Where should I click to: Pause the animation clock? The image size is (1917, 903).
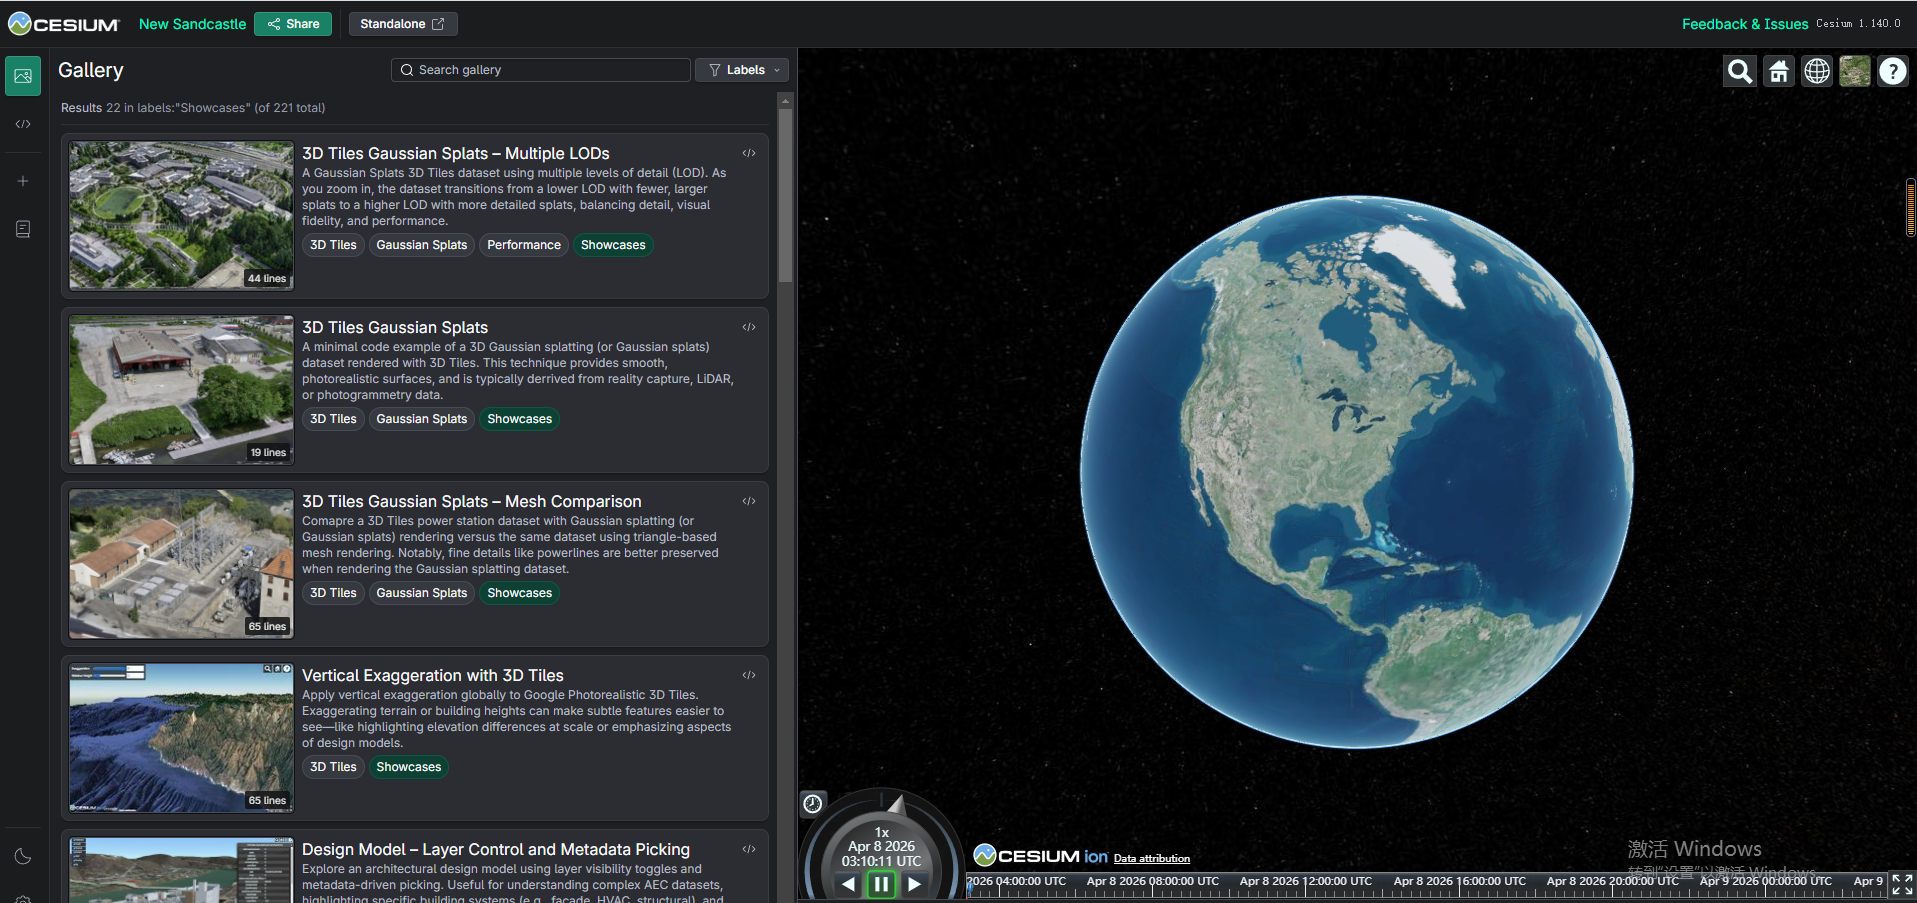881,884
